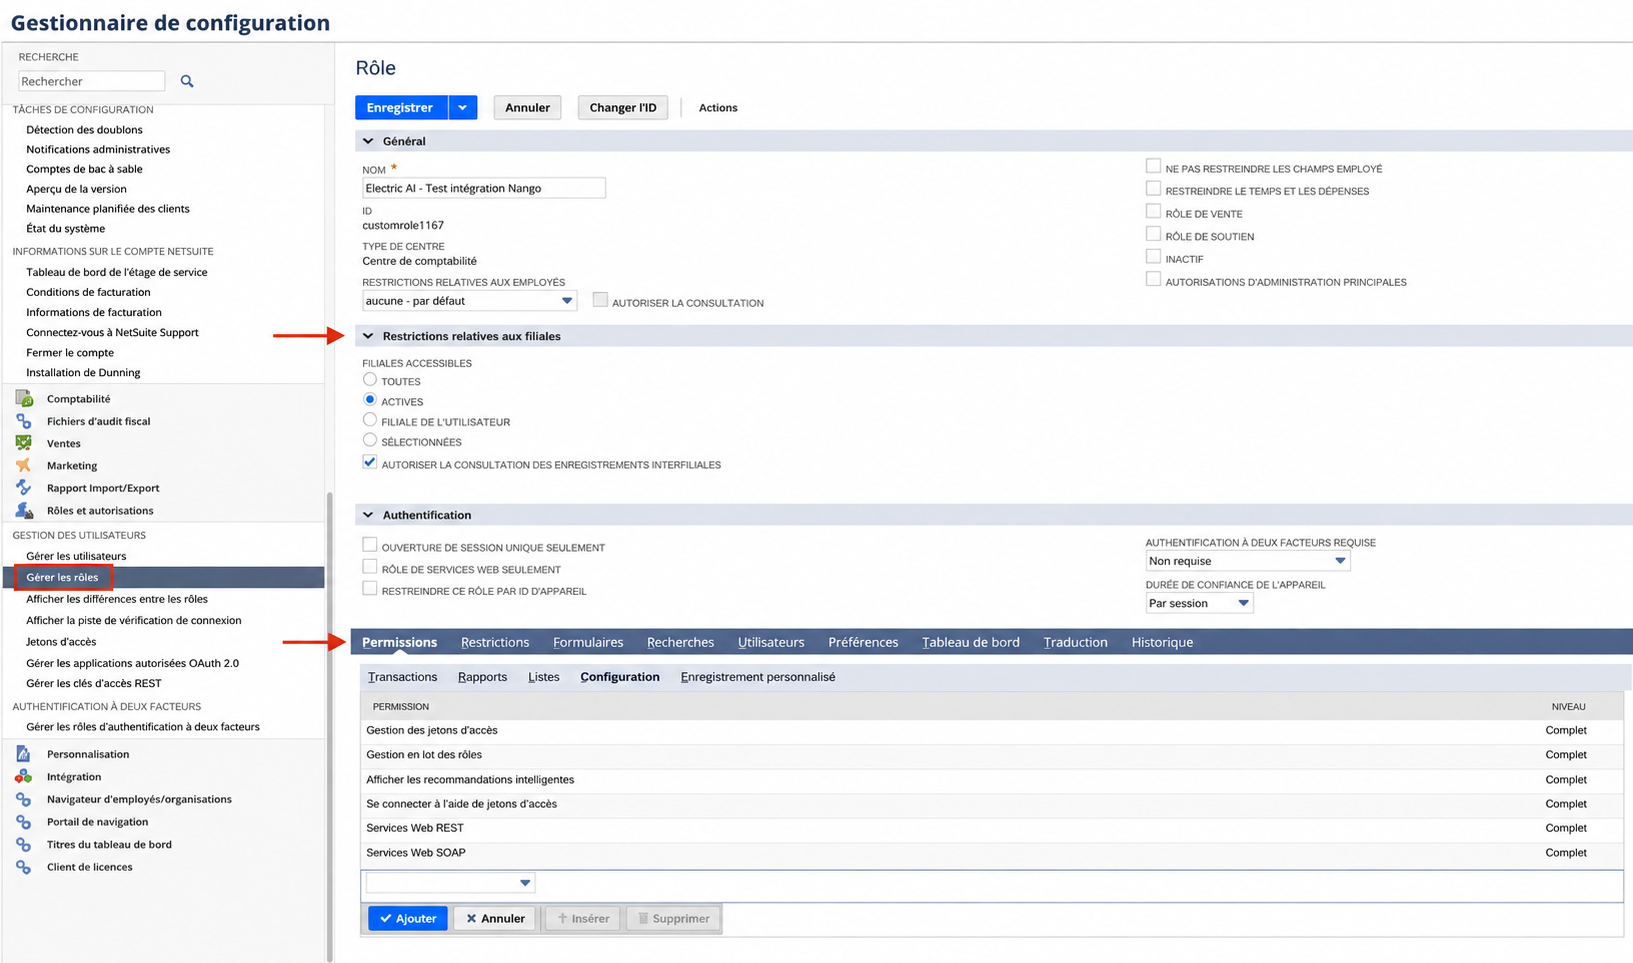Screen dimensions: 1633x963
Task: Click Rôles et autorisations icon
Action: (x=24, y=510)
